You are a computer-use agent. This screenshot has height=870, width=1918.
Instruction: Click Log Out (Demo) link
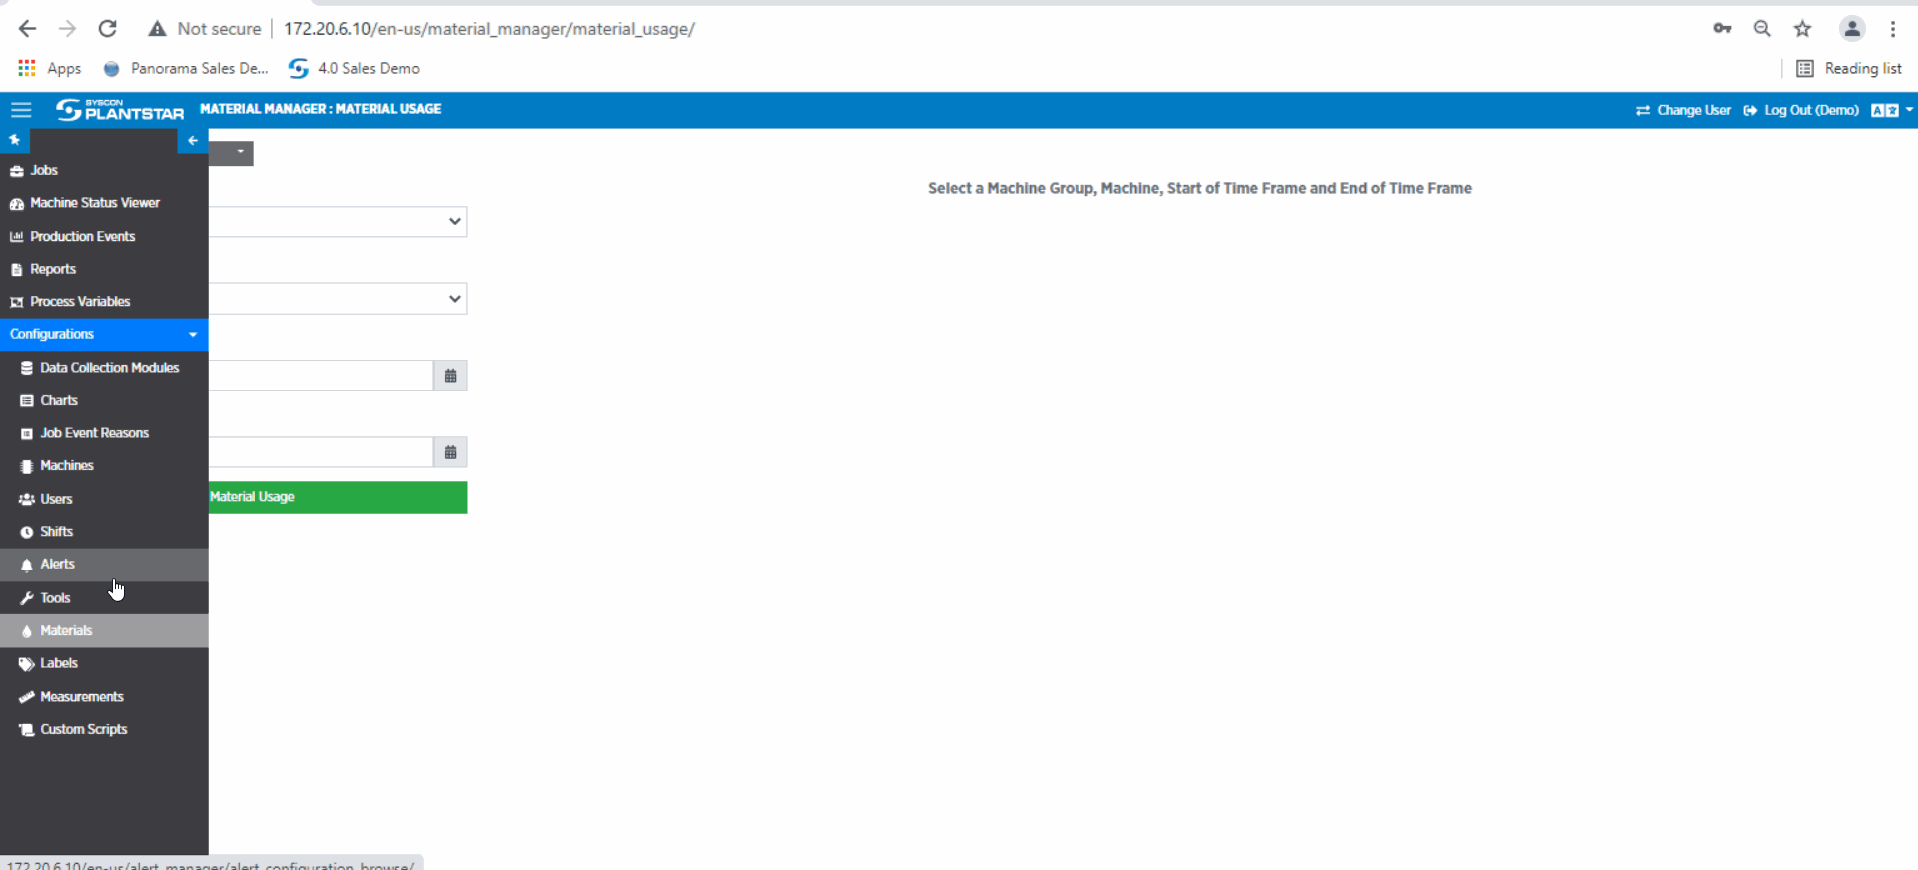pyautogui.click(x=1801, y=110)
